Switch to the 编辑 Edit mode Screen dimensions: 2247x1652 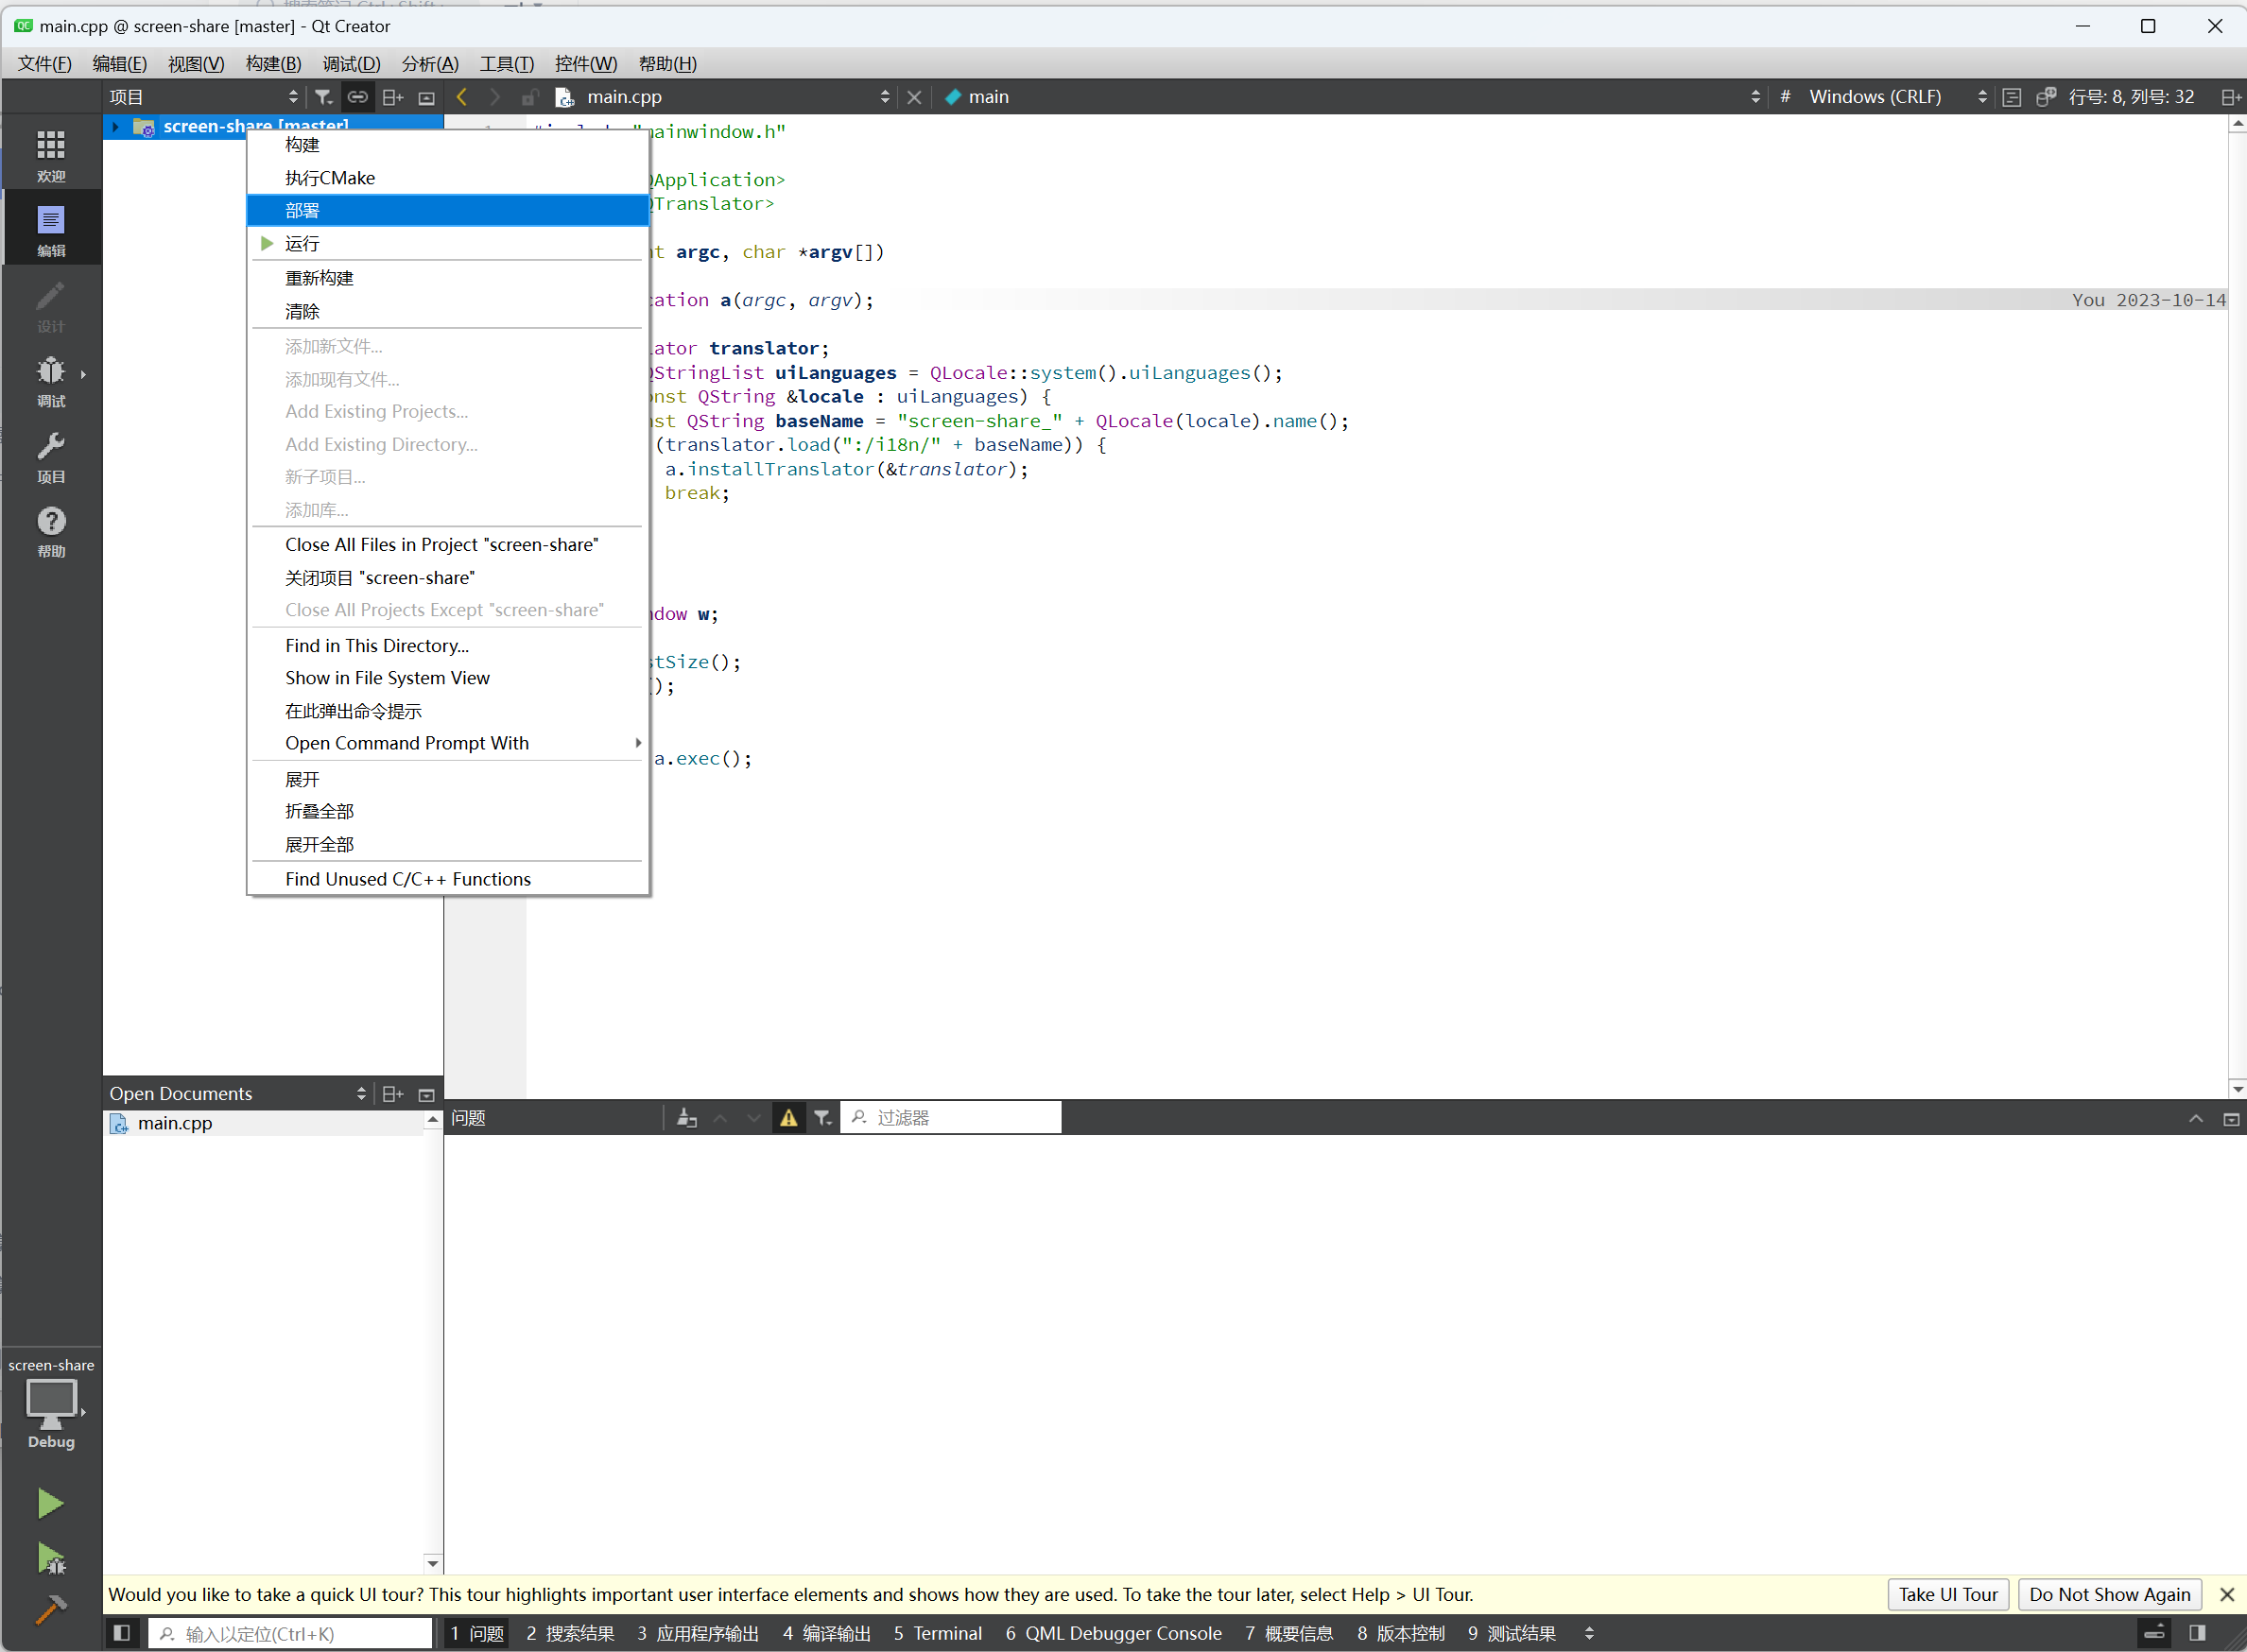51,230
